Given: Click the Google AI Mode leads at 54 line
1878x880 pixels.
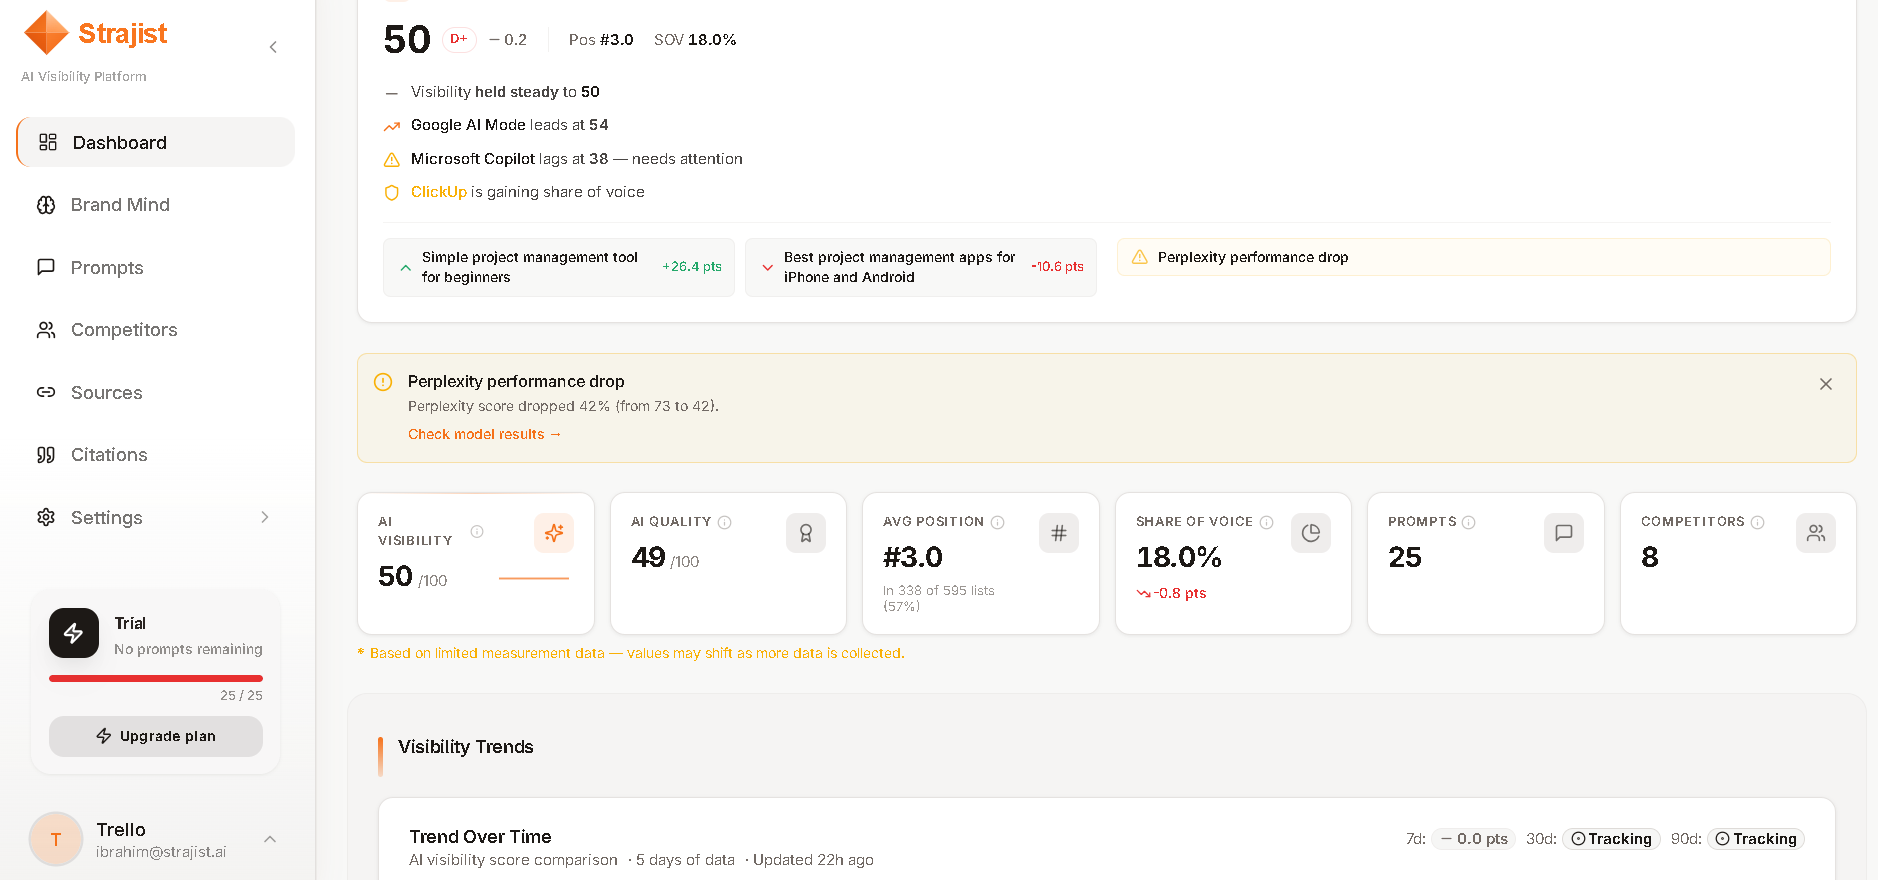Looking at the screenshot, I should [x=509, y=125].
